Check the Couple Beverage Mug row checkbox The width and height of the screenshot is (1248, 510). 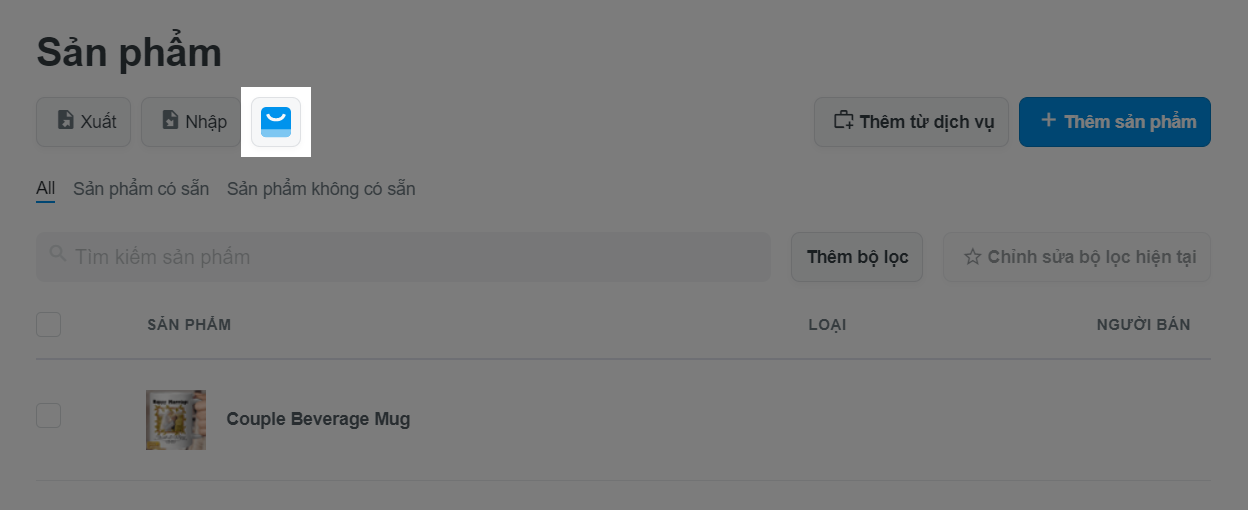pos(48,416)
